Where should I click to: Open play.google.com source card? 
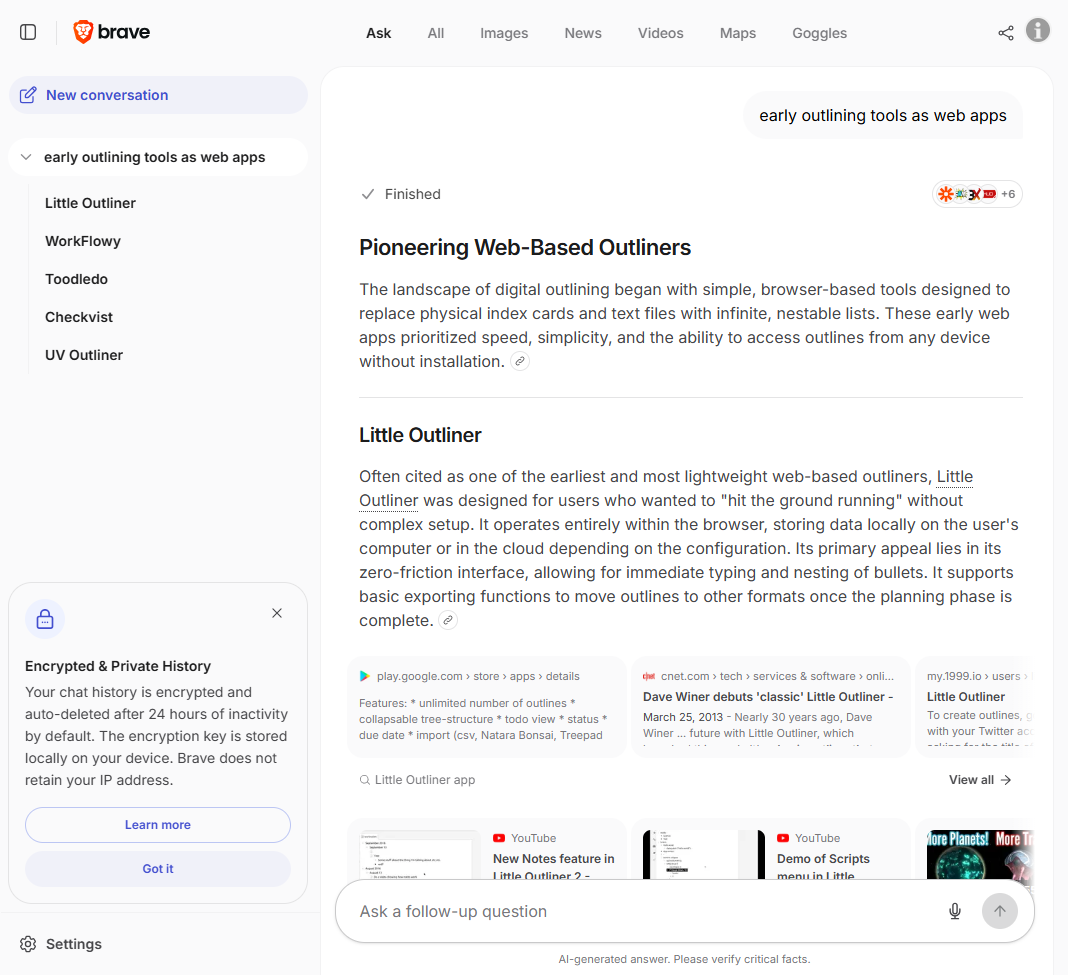(486, 707)
